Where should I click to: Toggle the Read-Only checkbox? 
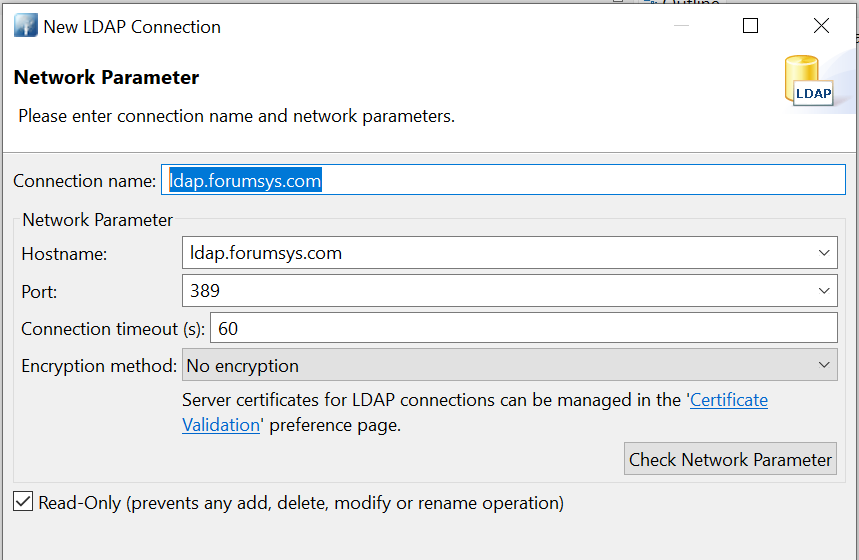(x=23, y=502)
